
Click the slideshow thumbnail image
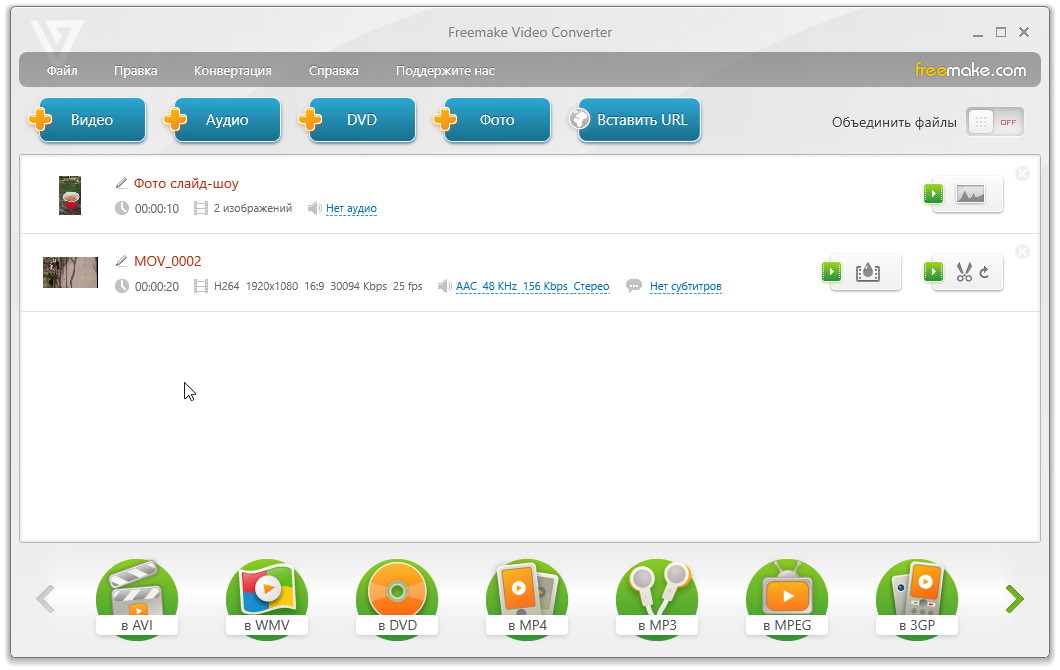[x=70, y=195]
